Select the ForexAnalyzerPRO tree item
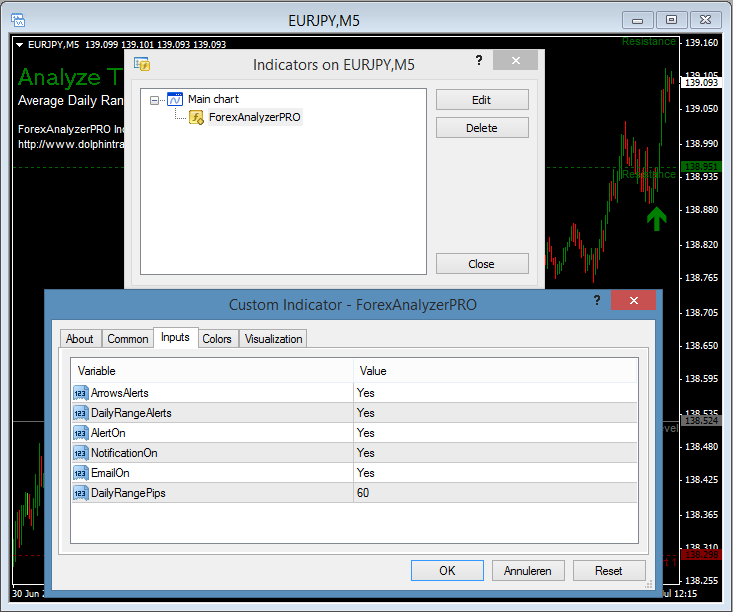Image resolution: width=733 pixels, height=612 pixels. [255, 117]
